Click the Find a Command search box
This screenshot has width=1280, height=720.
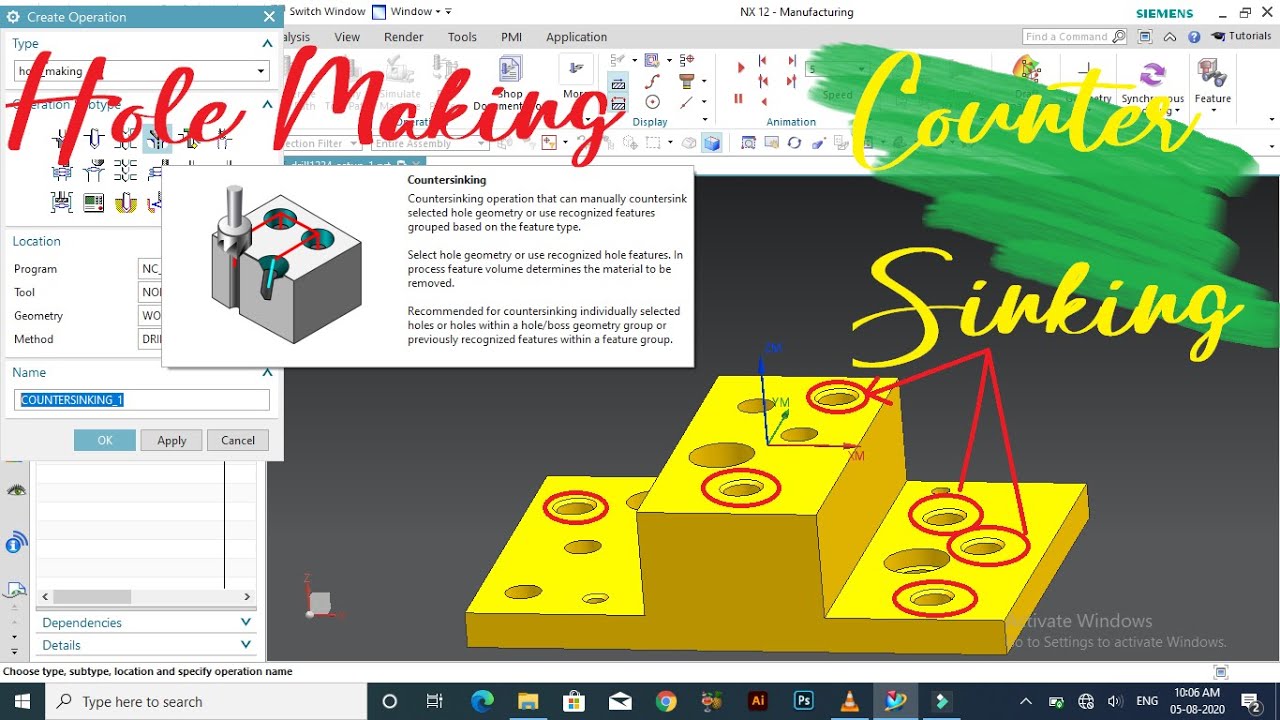click(x=1074, y=37)
